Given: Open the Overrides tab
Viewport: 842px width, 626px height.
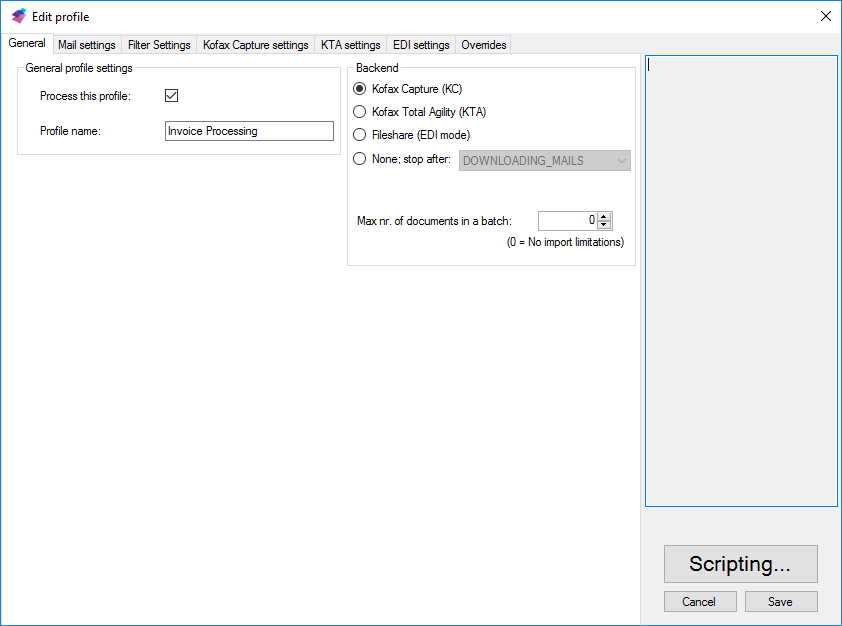Looking at the screenshot, I should click(484, 45).
